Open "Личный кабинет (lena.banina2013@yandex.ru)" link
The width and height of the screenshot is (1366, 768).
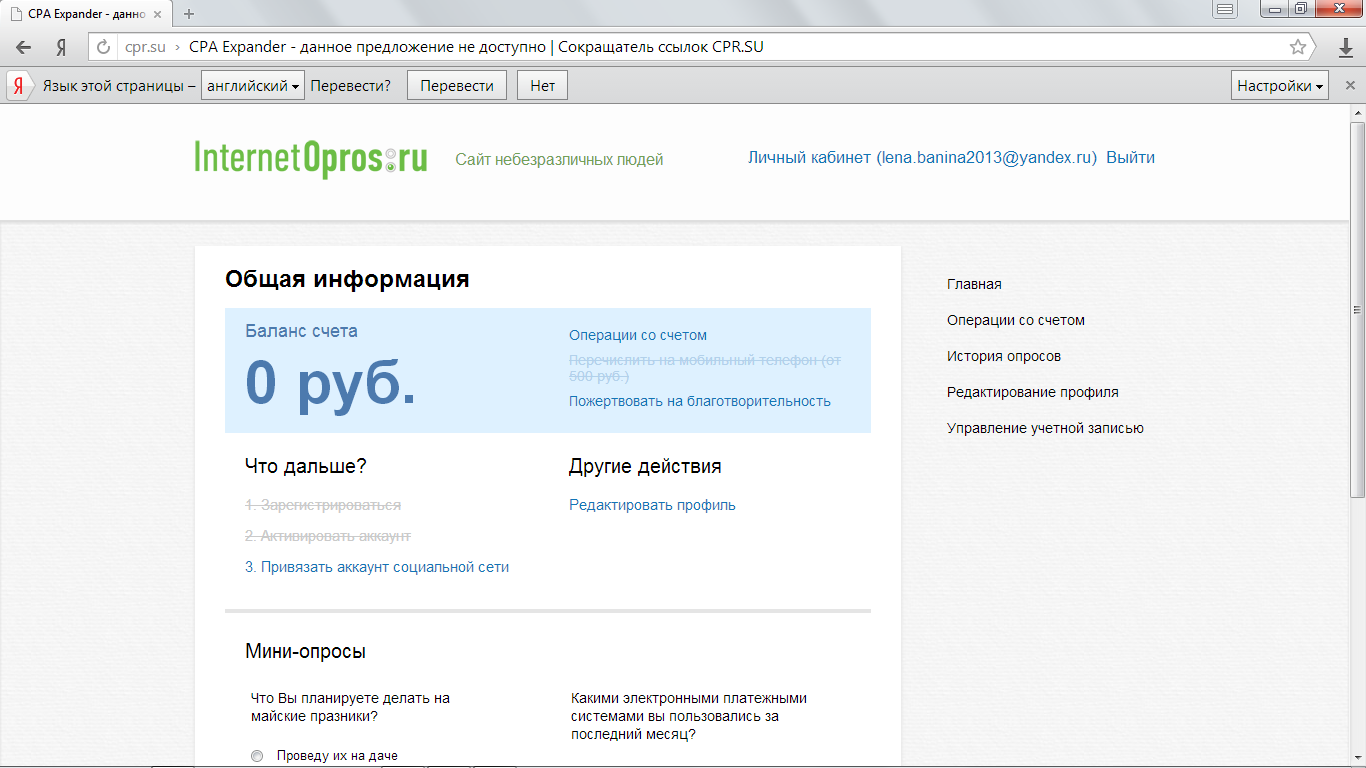tap(922, 158)
